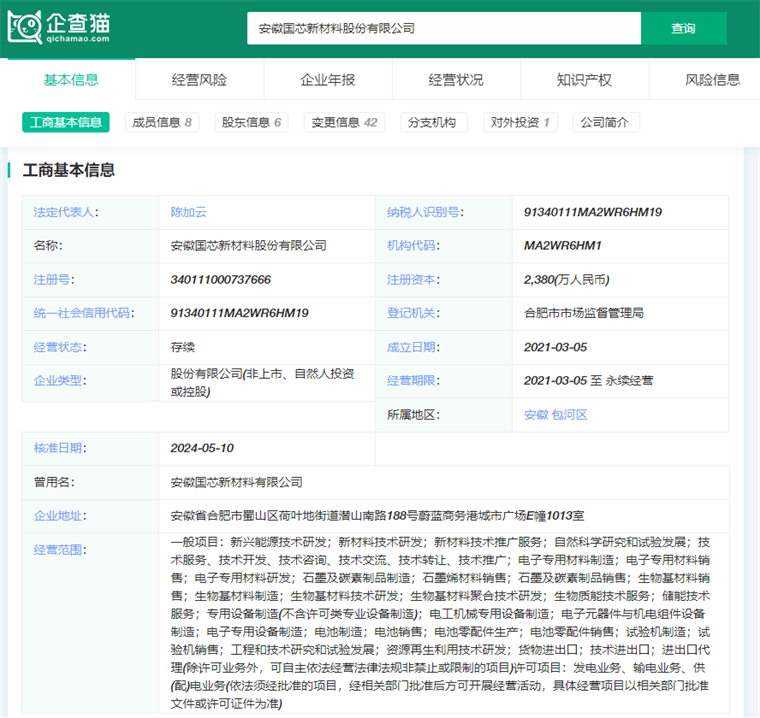This screenshot has width=760, height=718.
Task: Click the 查询 search button
Action: click(x=683, y=28)
